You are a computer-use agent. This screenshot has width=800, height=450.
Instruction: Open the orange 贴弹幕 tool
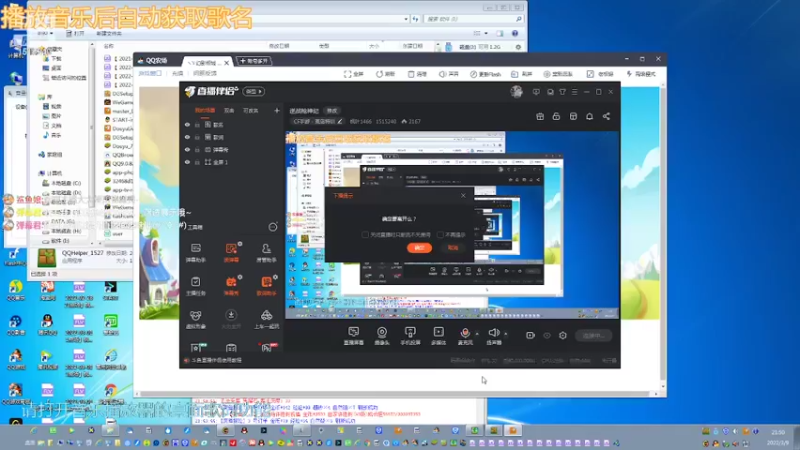(231, 253)
